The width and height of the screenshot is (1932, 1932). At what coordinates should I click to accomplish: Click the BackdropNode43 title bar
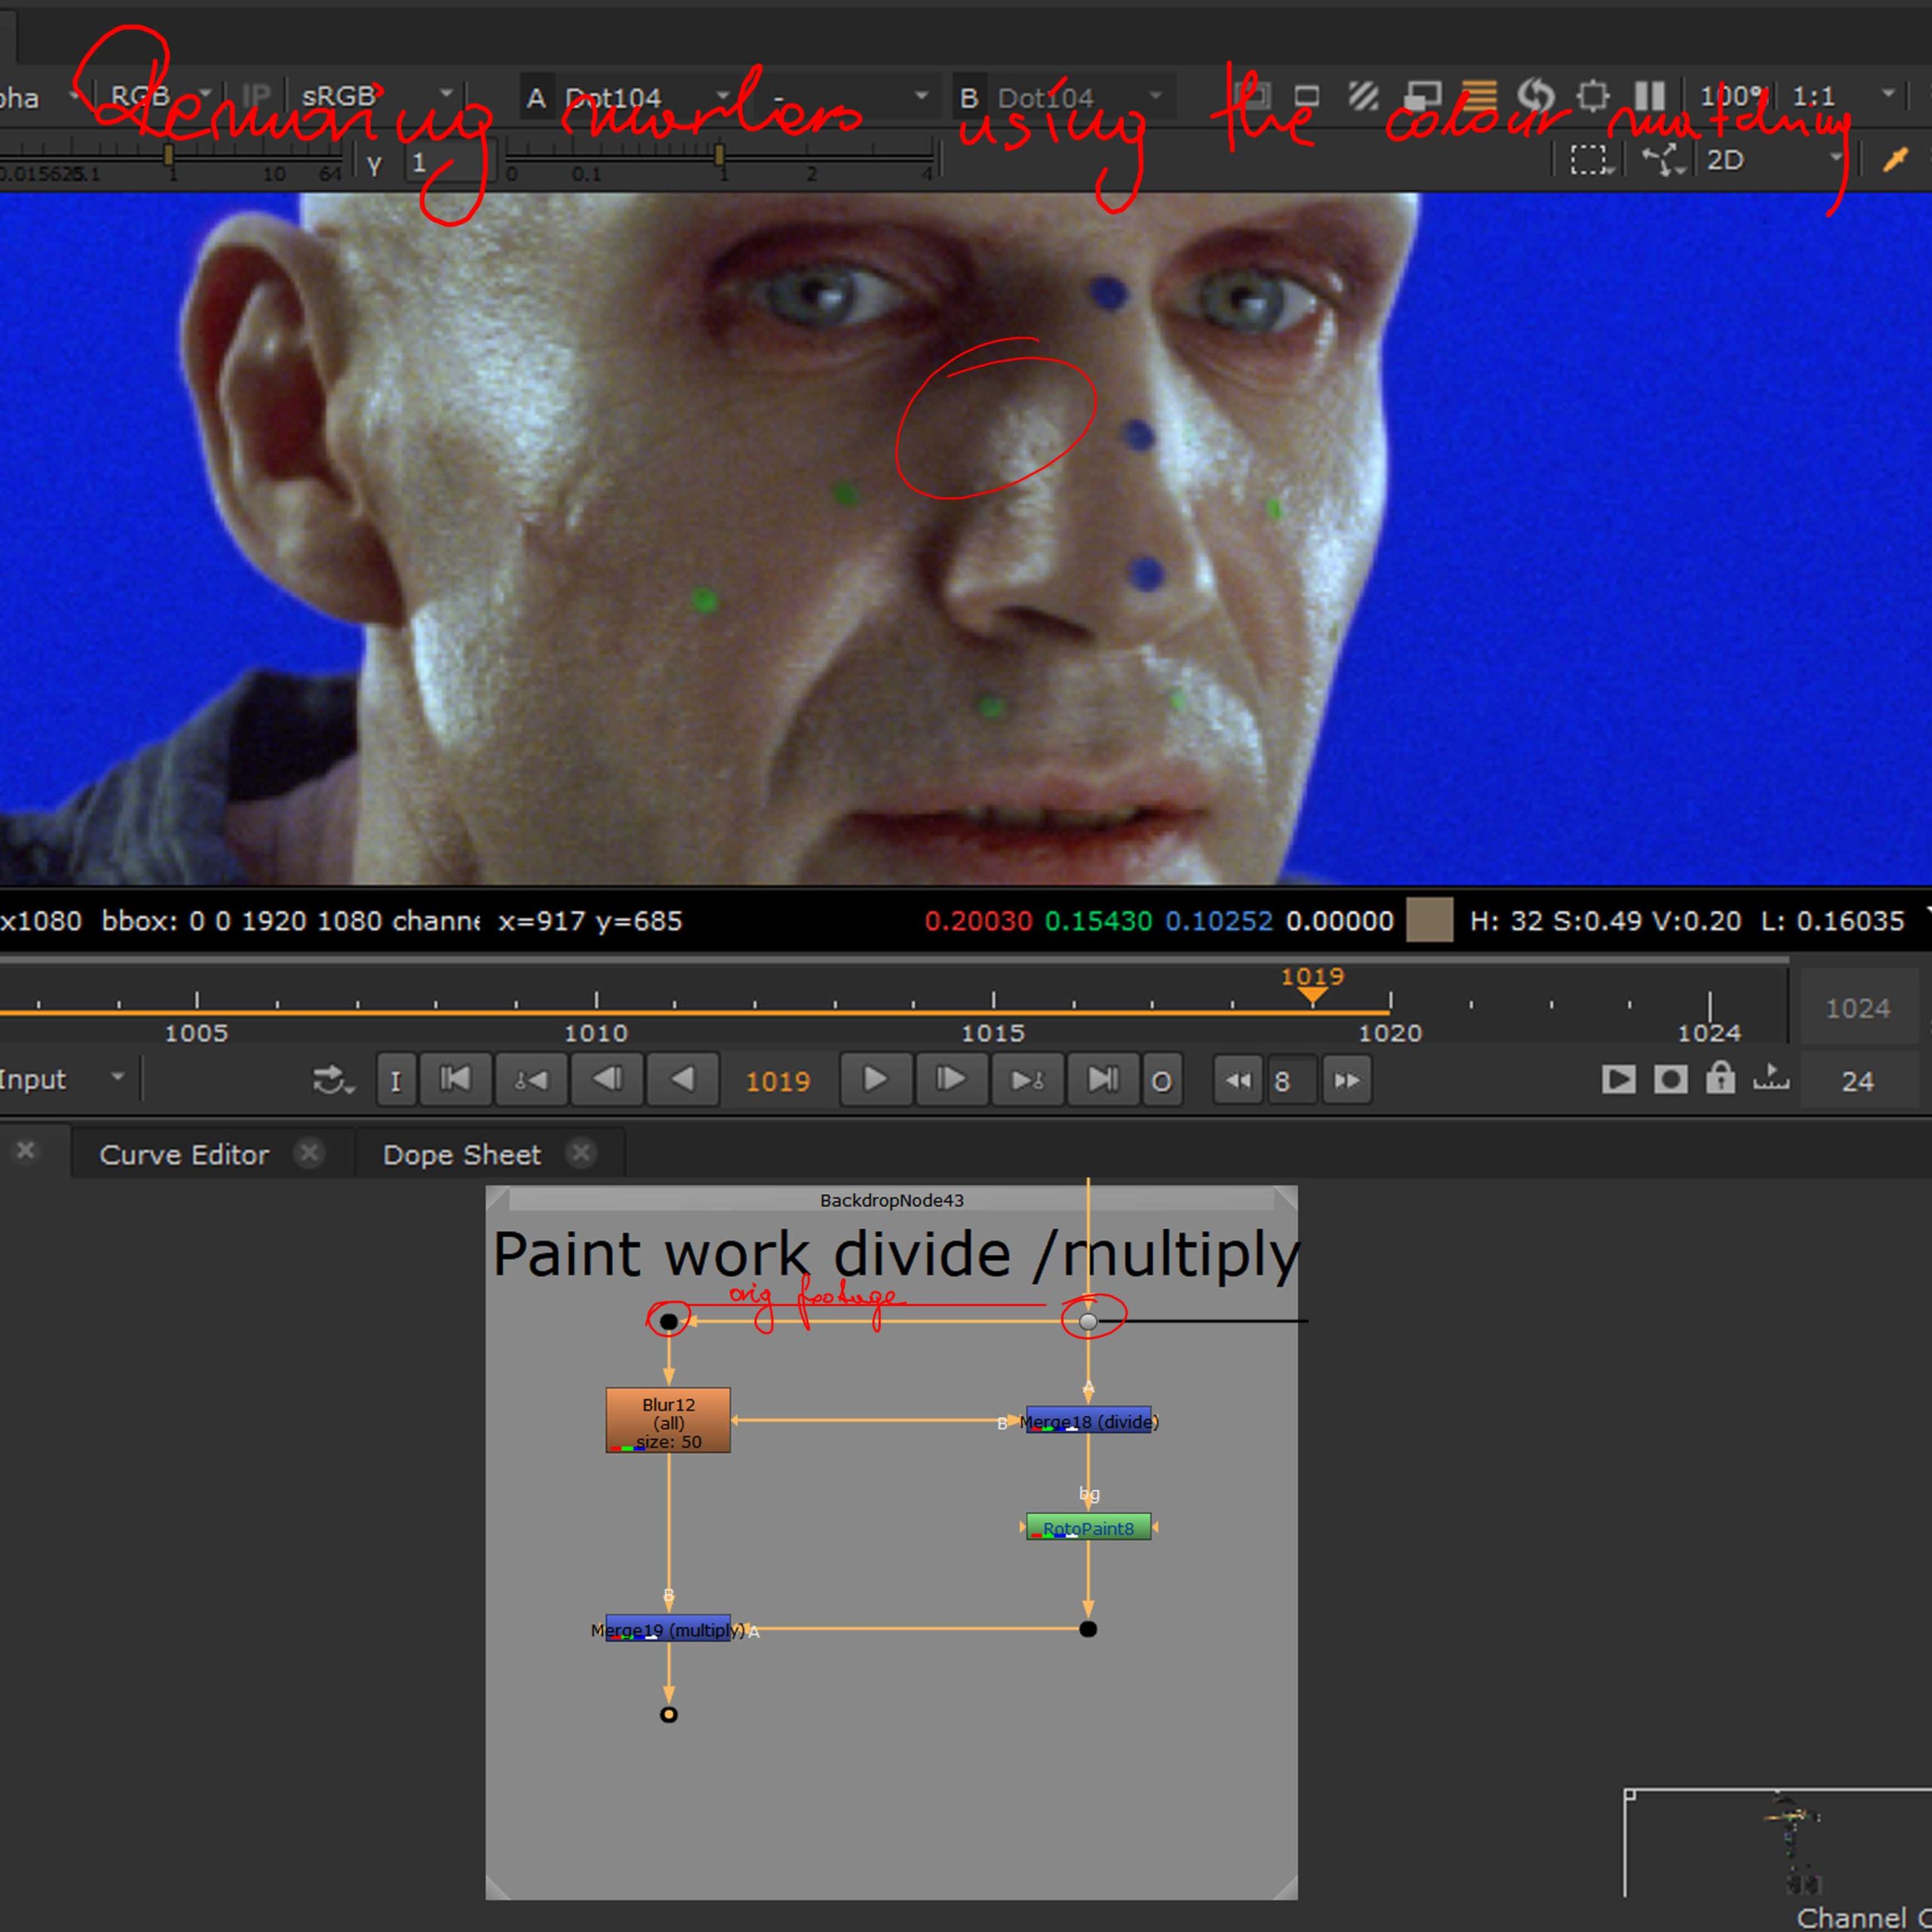click(891, 1199)
